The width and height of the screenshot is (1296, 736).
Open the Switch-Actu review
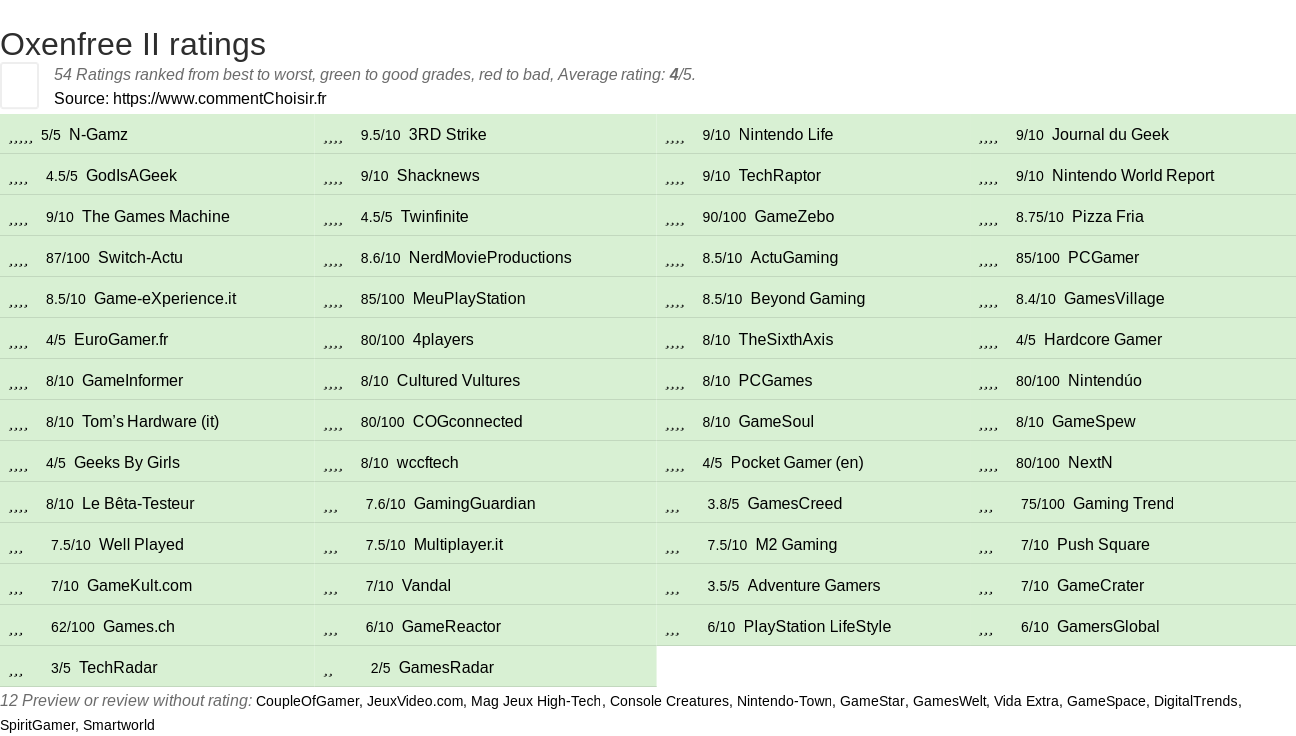pos(140,257)
